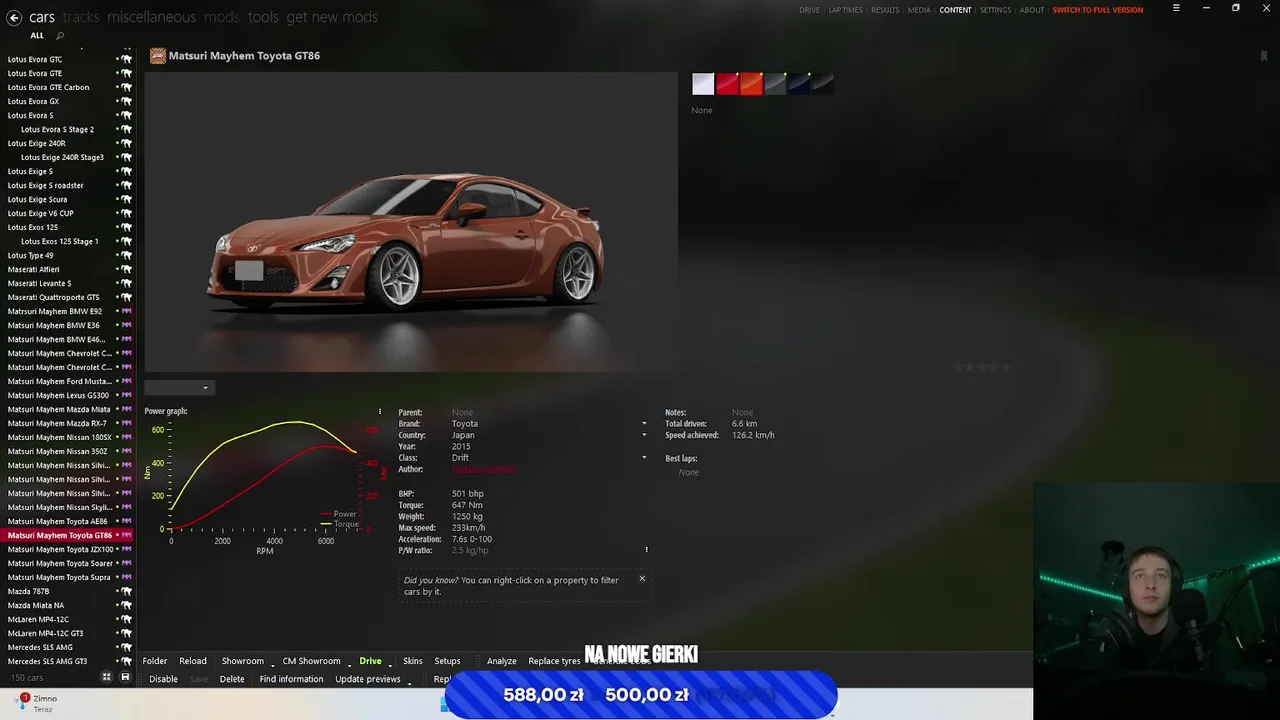Click the save icon beside 150 cars
The height and width of the screenshot is (720, 1280).
(x=125, y=677)
